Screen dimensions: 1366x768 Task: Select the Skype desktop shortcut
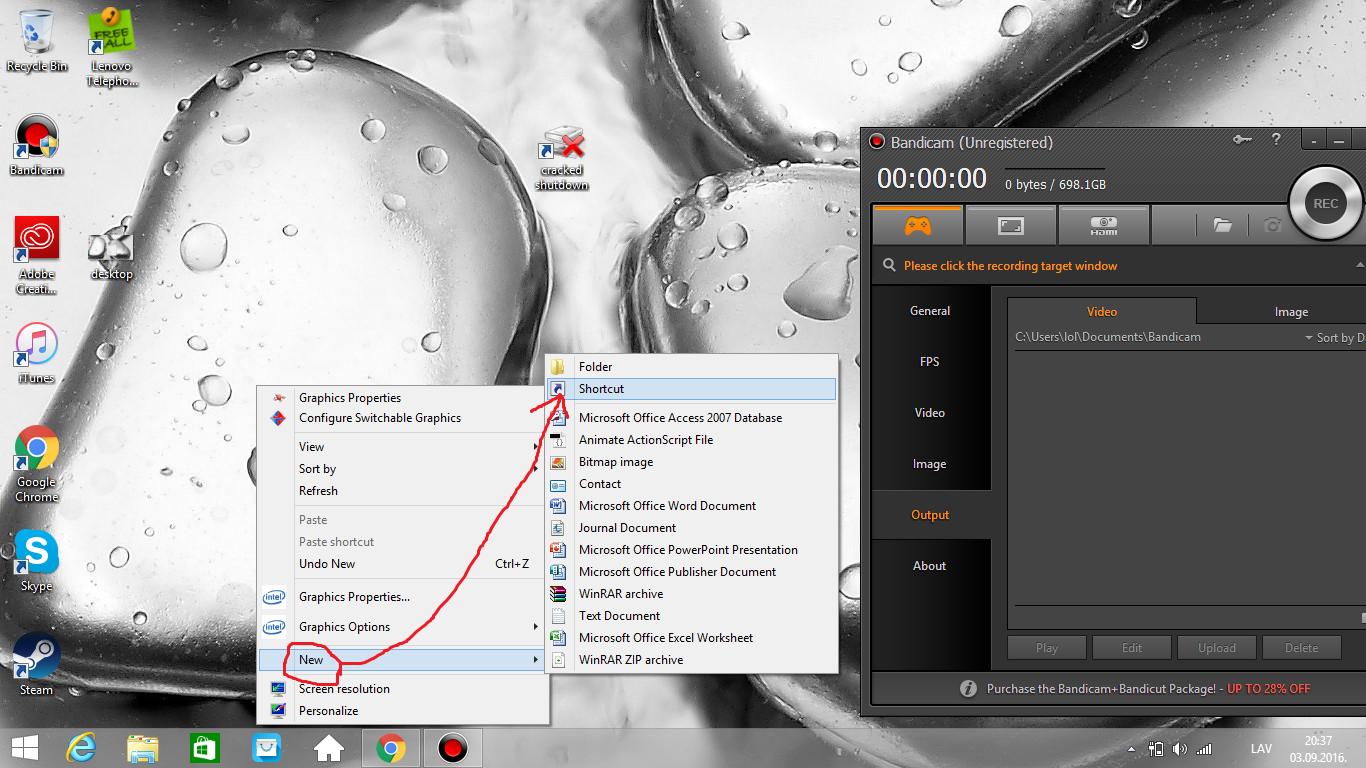(x=37, y=560)
